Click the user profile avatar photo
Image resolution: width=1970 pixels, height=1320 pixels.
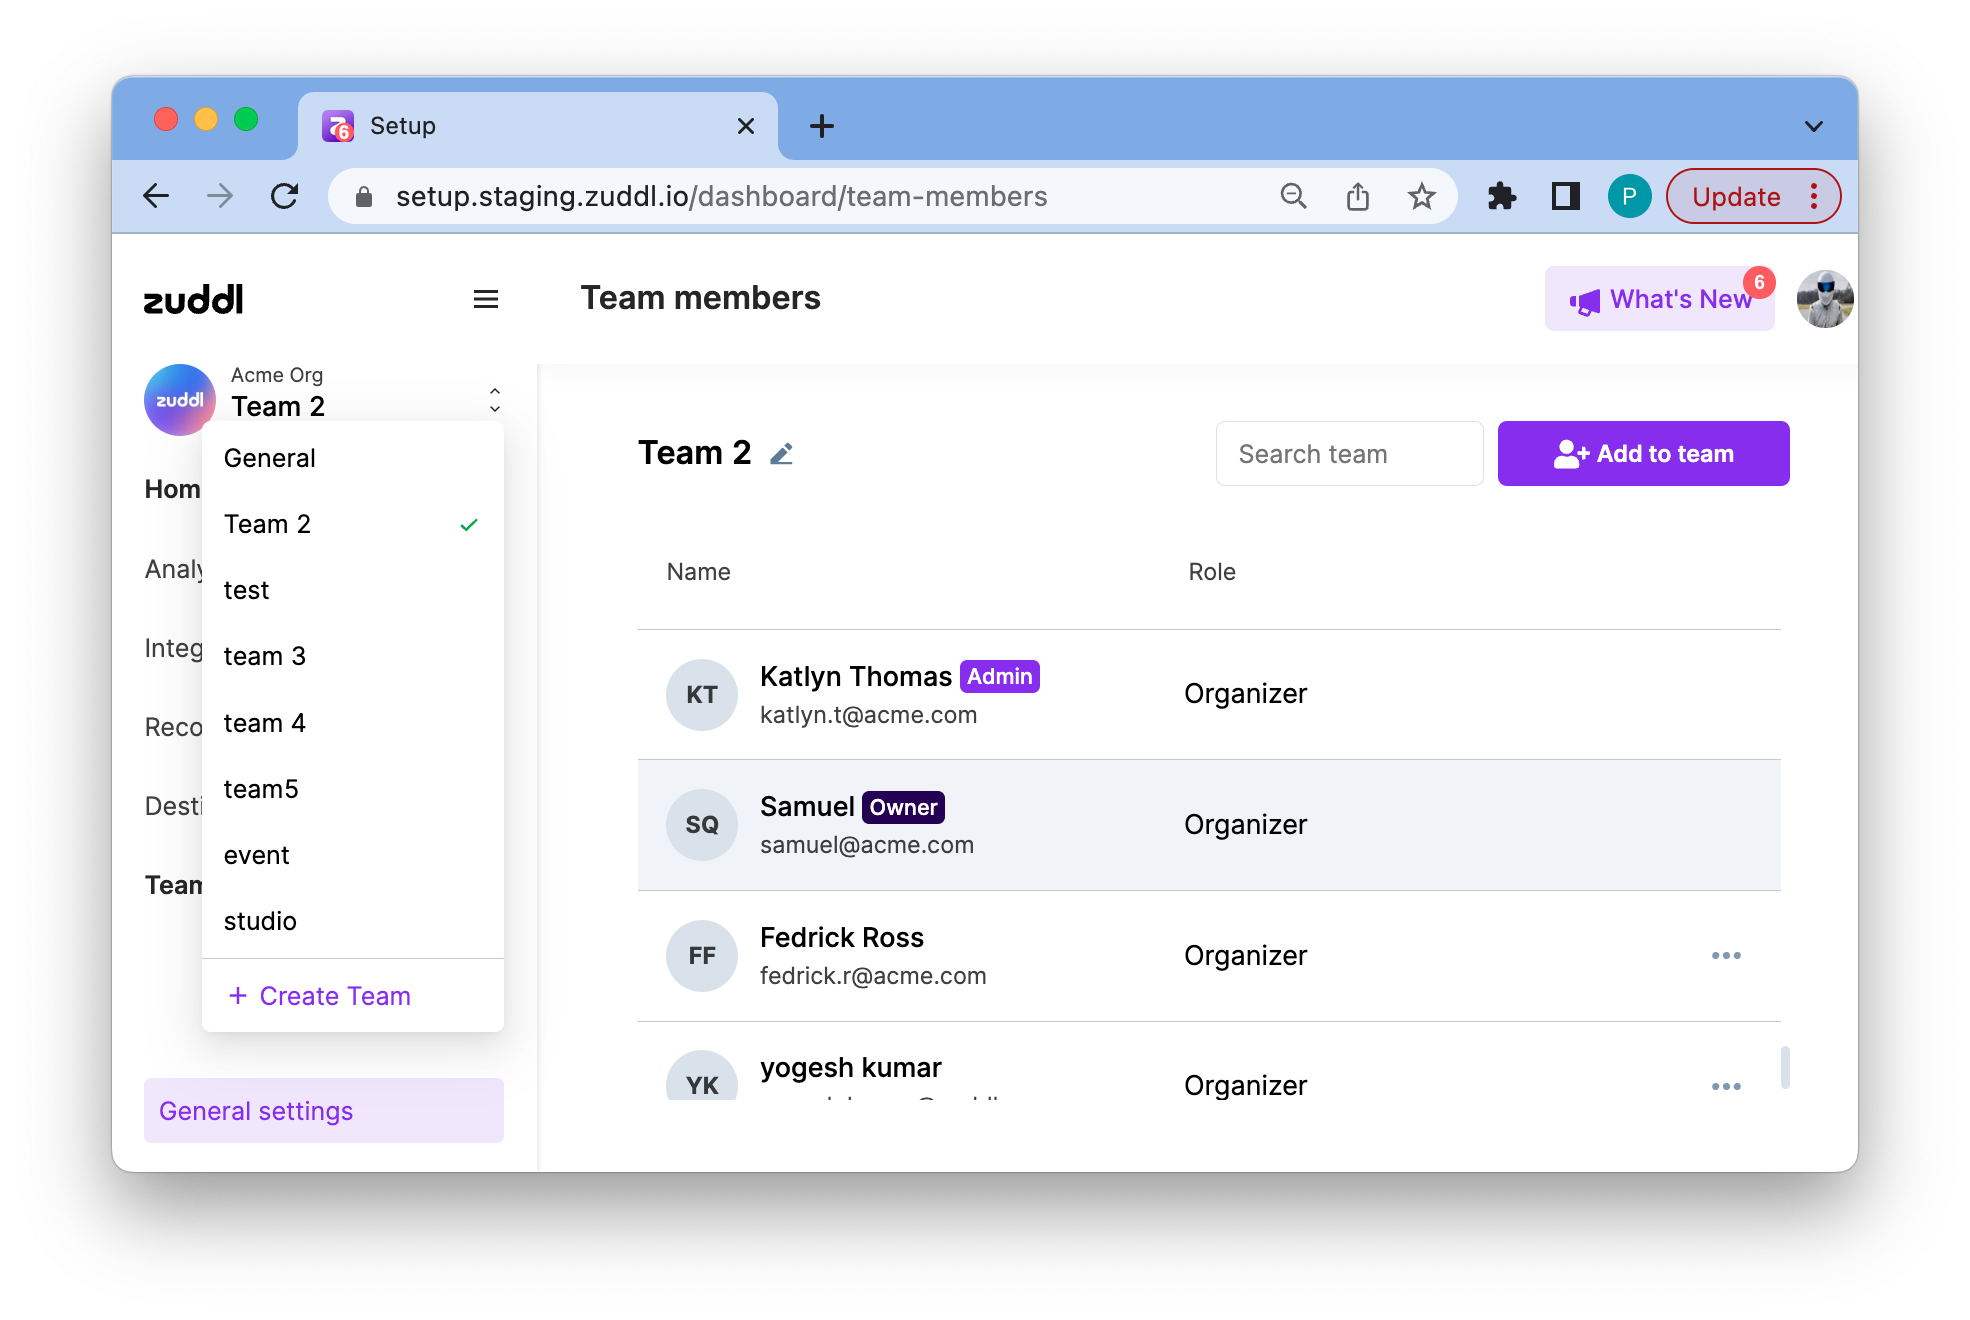[x=1824, y=299]
